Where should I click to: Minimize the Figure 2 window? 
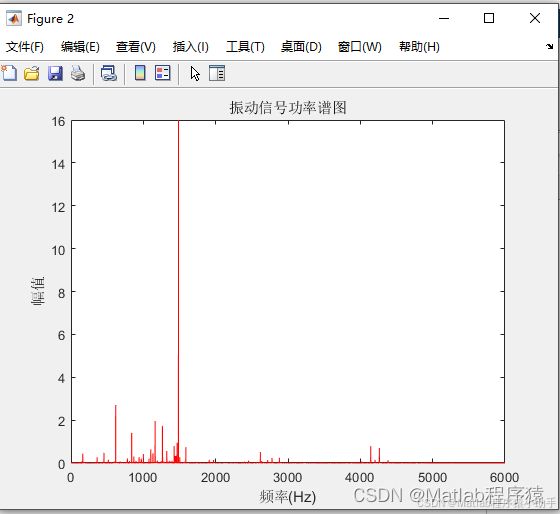click(x=444, y=18)
